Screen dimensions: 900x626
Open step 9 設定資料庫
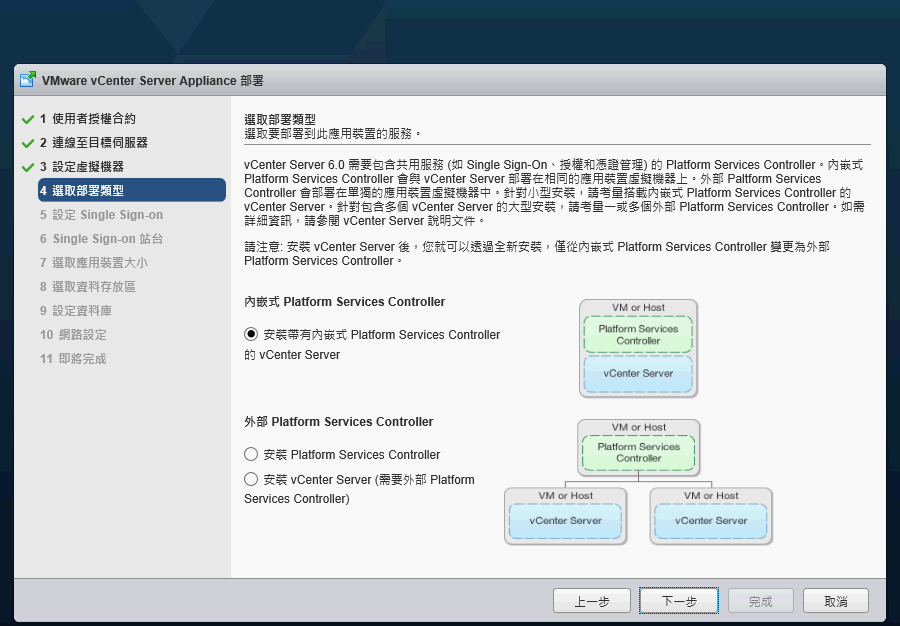point(76,311)
